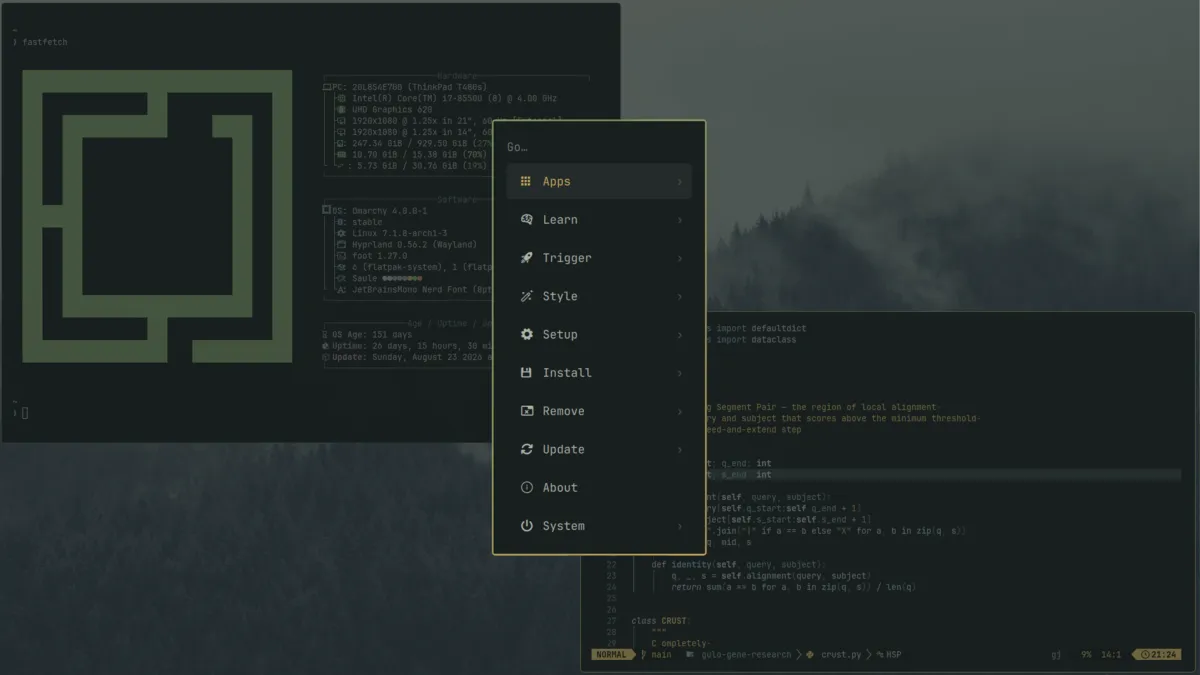
Task: Click the System power icon
Action: 526,526
